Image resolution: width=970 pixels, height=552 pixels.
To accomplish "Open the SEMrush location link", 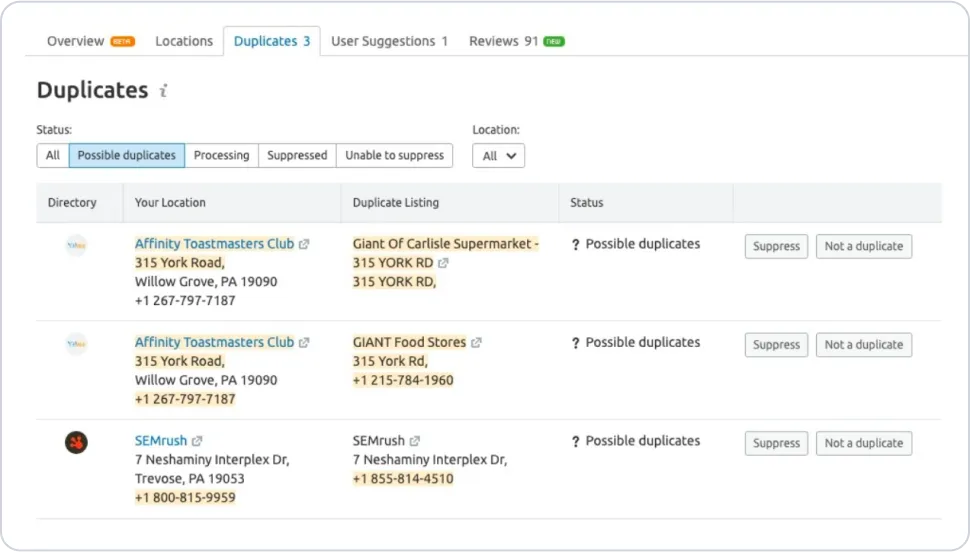I will (161, 441).
